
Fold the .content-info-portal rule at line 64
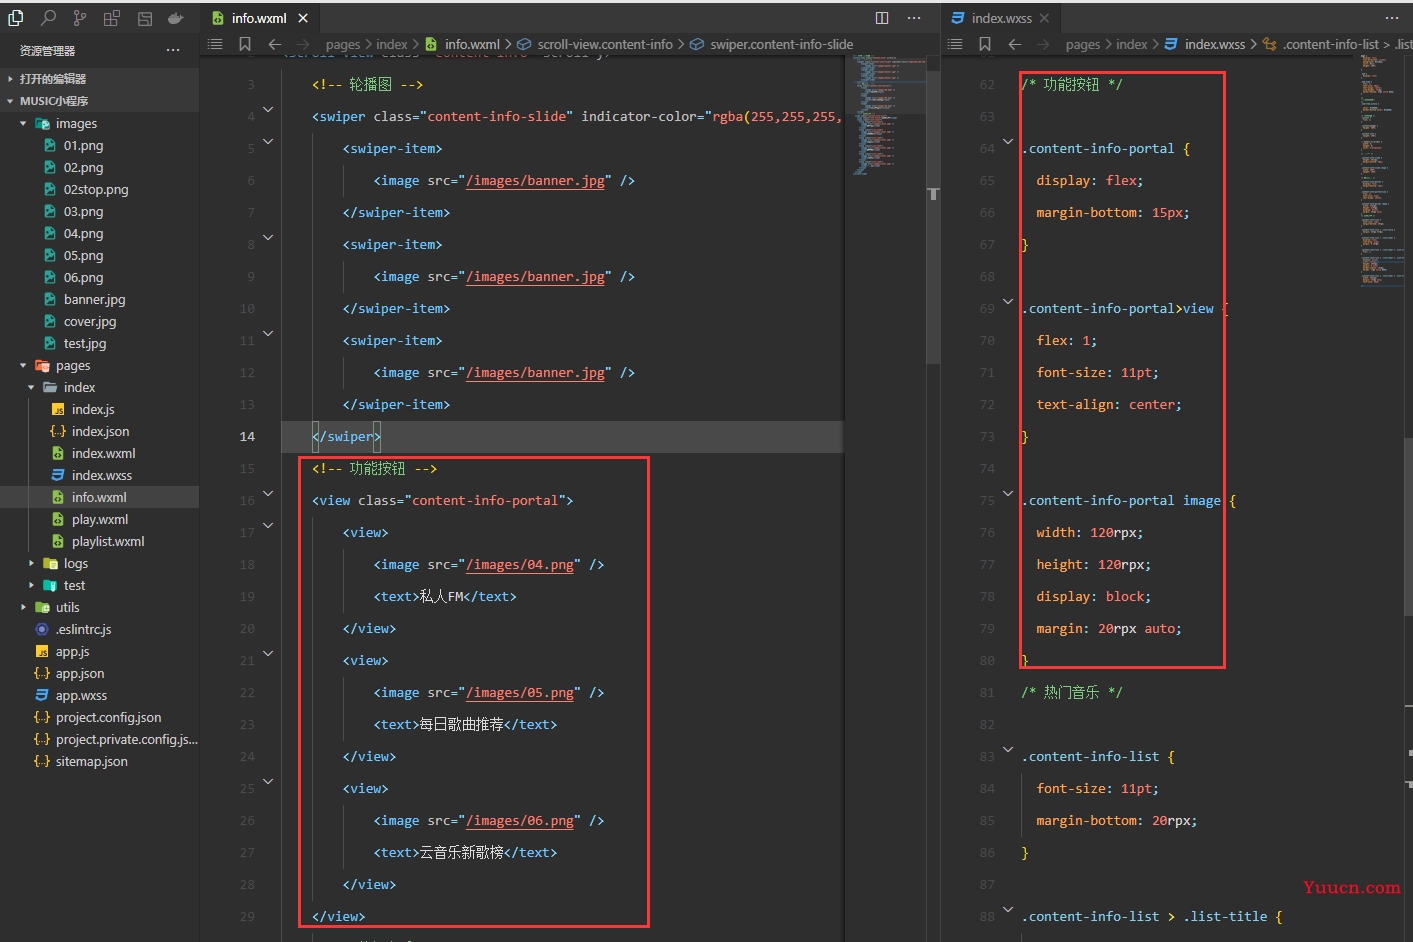(1008, 141)
